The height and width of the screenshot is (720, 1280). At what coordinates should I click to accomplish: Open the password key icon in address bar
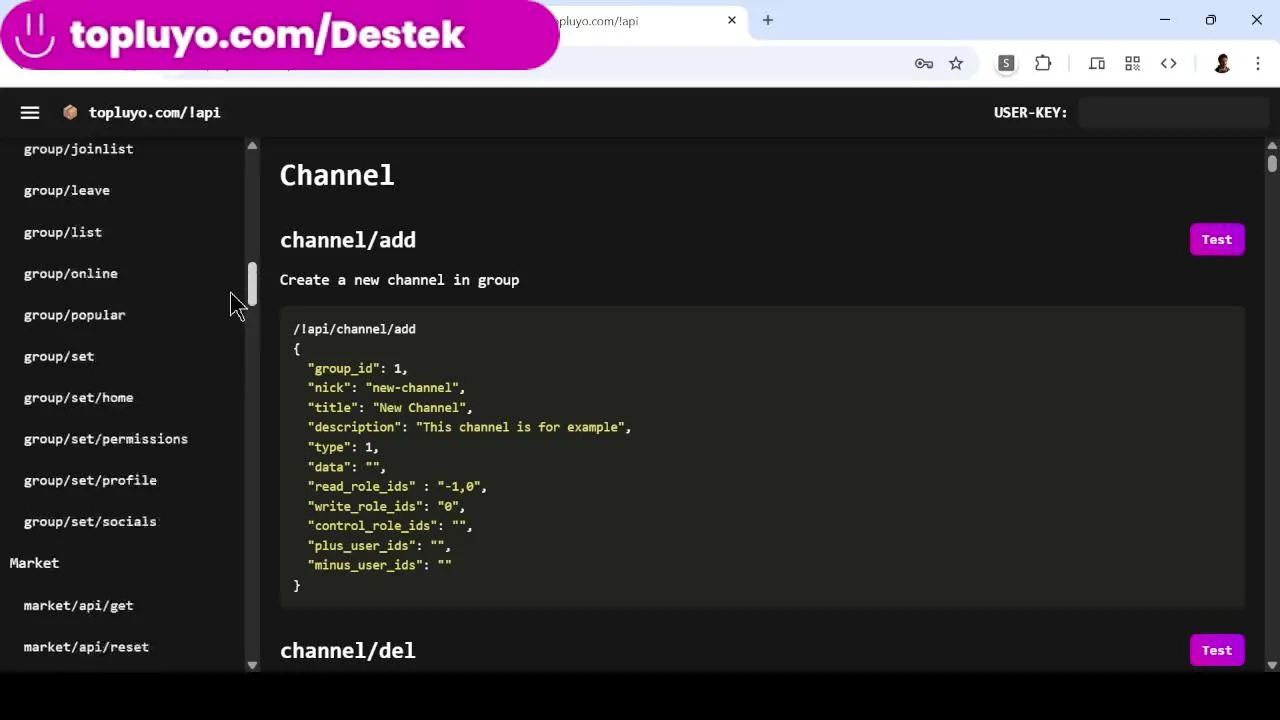[924, 64]
